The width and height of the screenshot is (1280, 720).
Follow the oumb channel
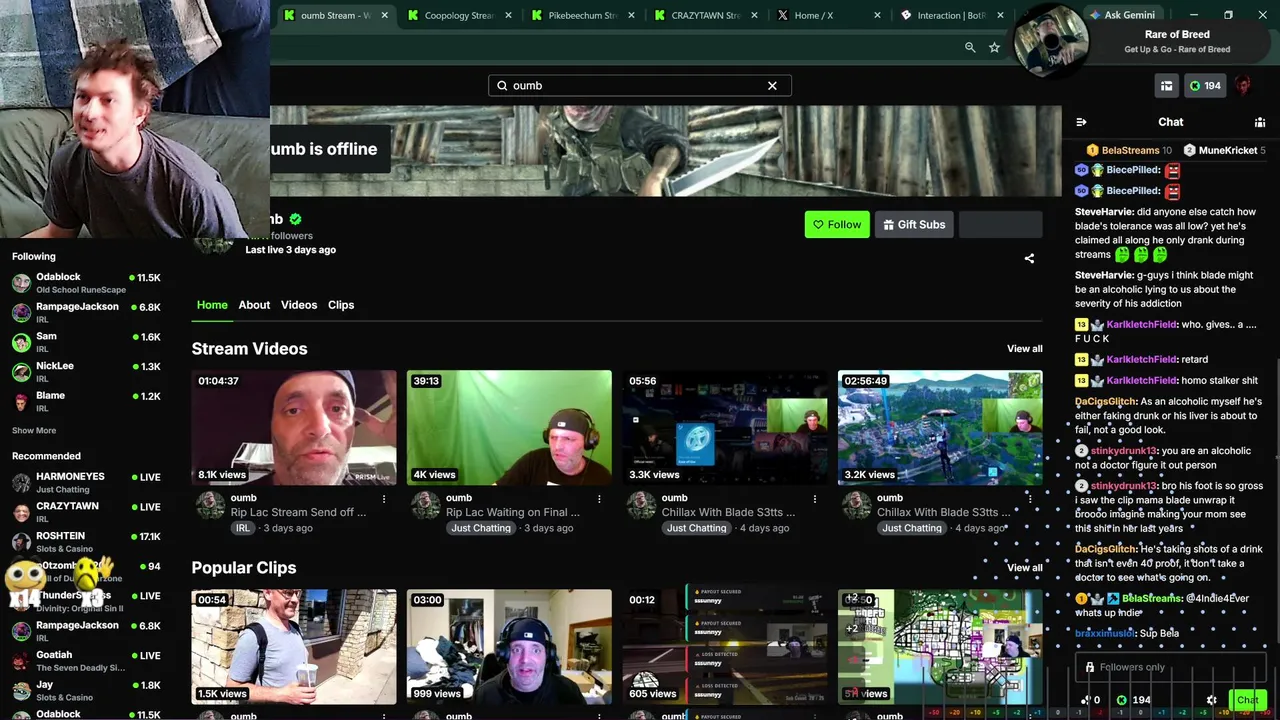[837, 225]
